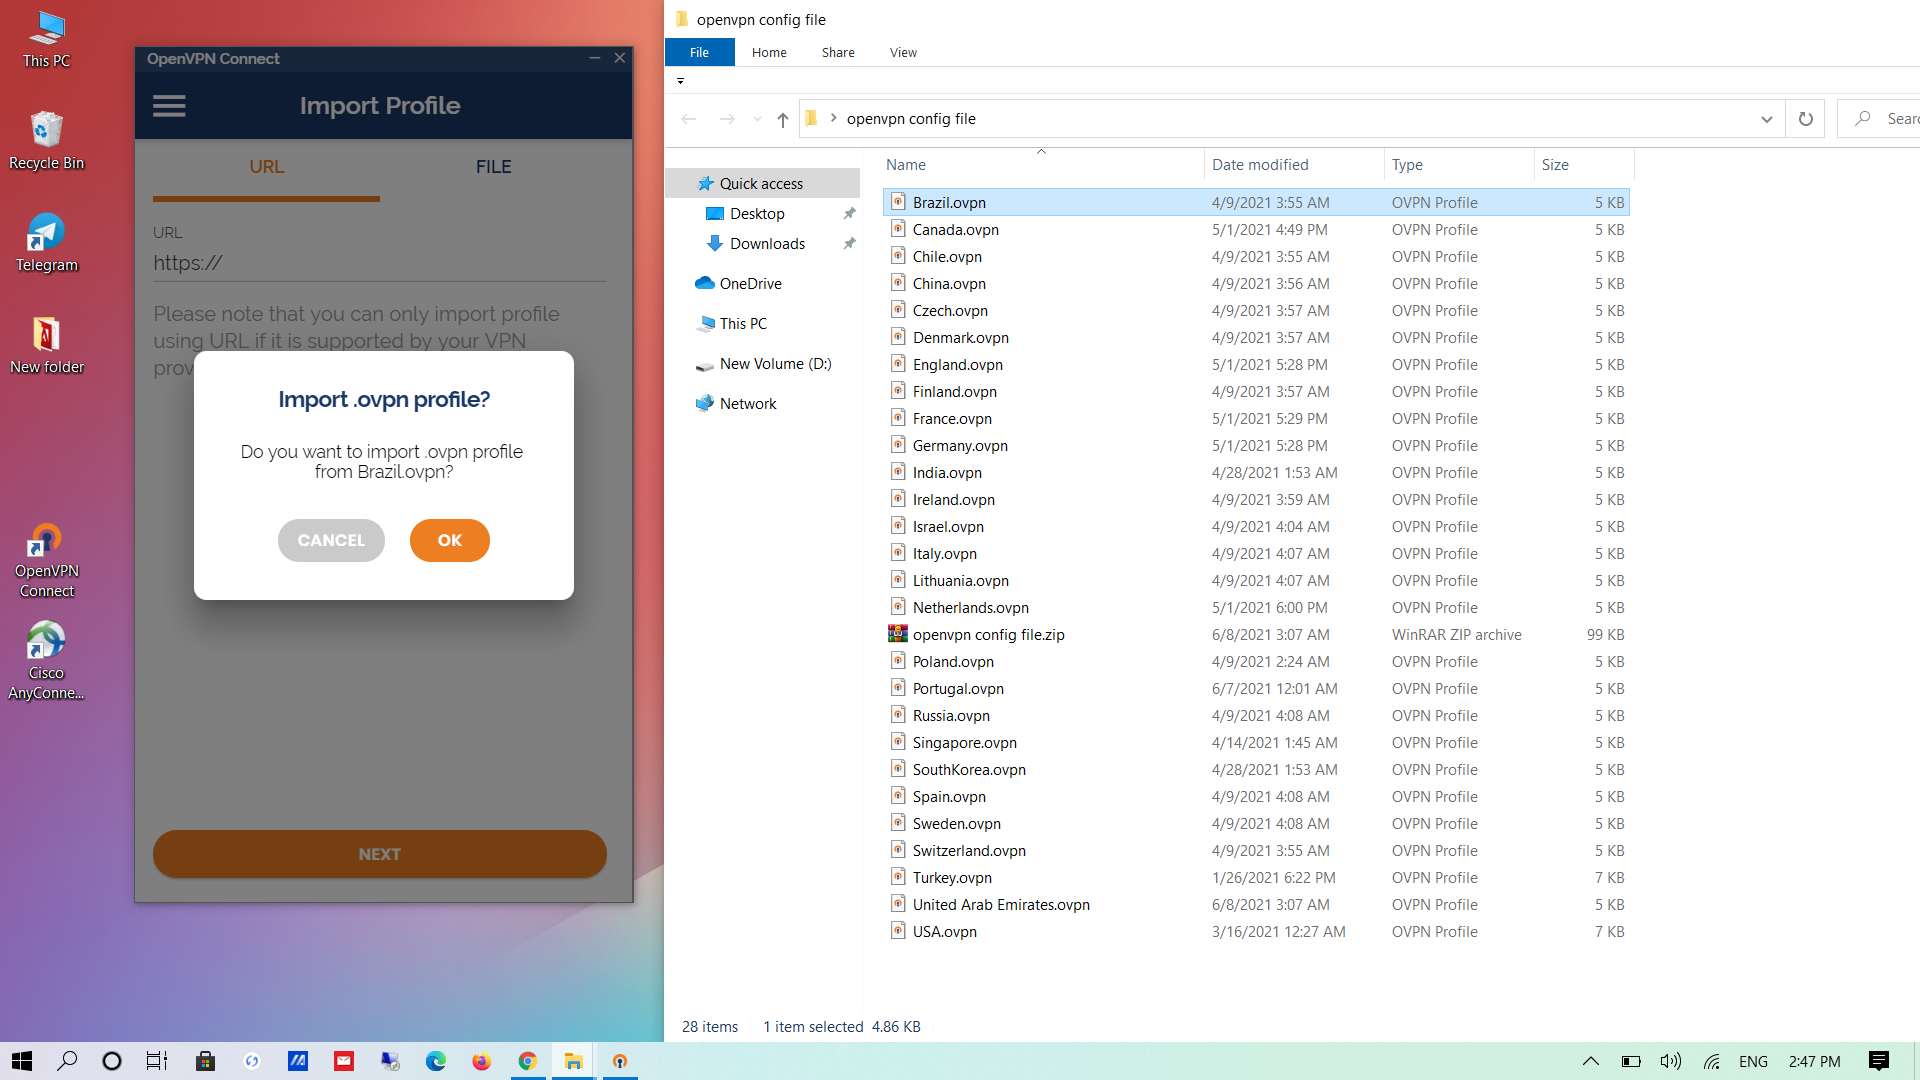Sort files by Type column header
1920x1080 pixels.
[x=1459, y=165]
